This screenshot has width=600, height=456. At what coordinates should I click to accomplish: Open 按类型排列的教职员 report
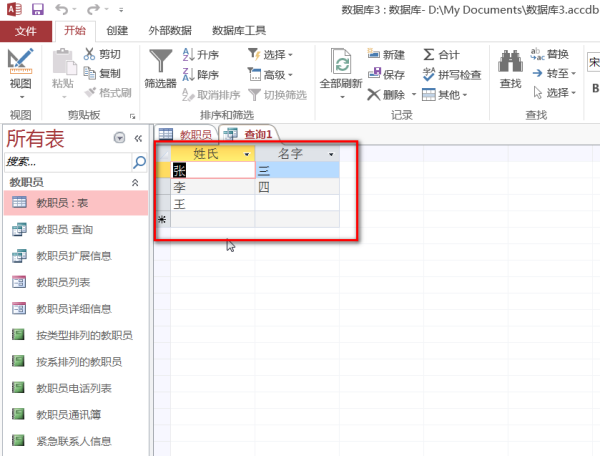76,335
